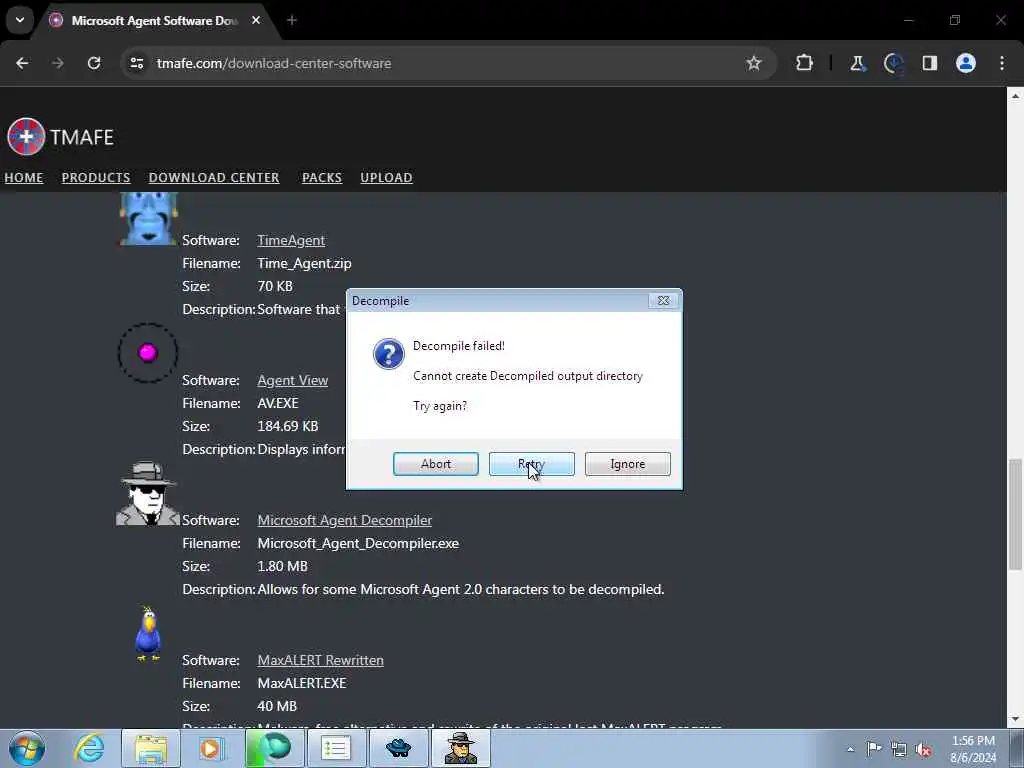Open the HOME navigation item
The image size is (1024, 768).
coord(24,178)
